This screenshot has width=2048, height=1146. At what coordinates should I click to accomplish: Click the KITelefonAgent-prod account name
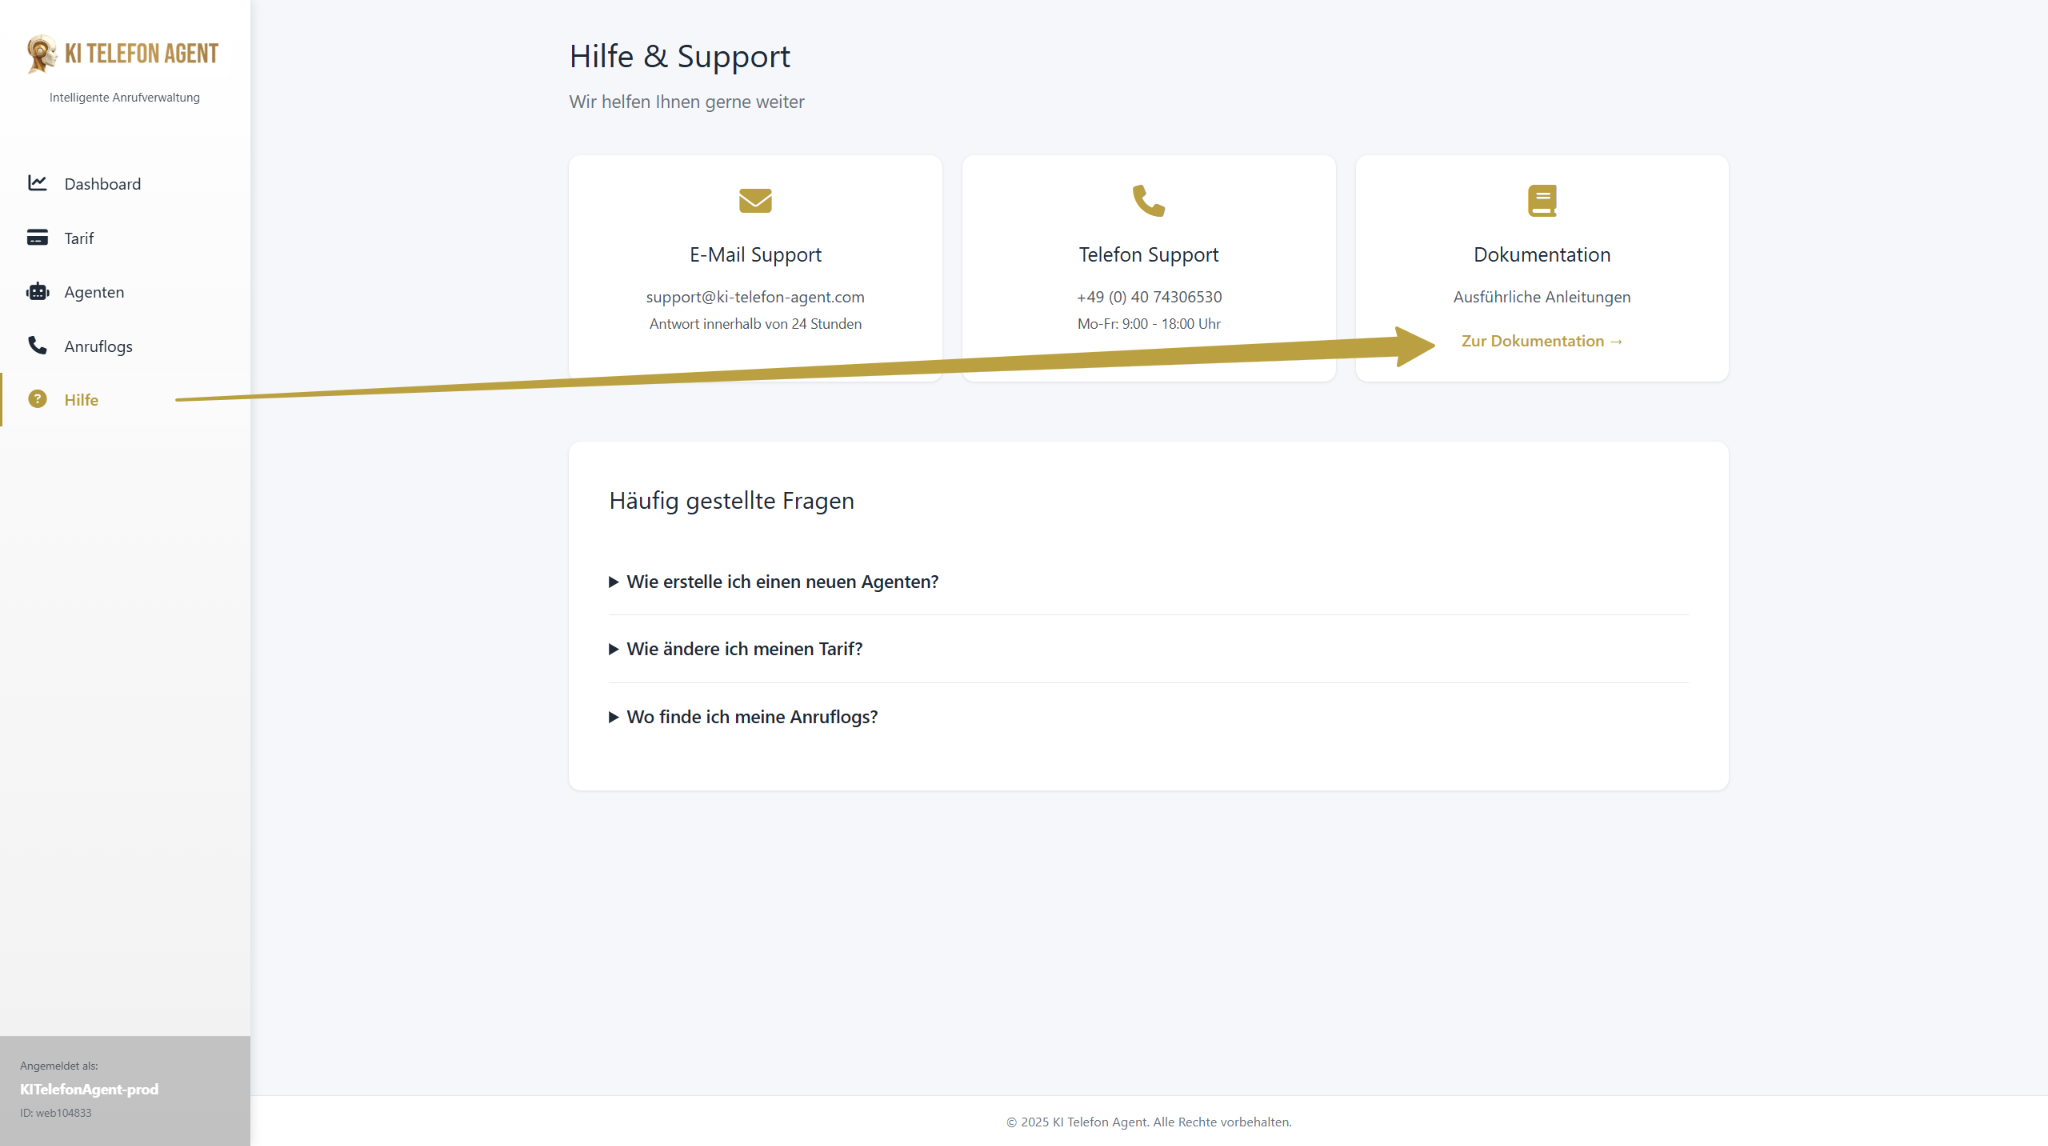pos(89,1089)
